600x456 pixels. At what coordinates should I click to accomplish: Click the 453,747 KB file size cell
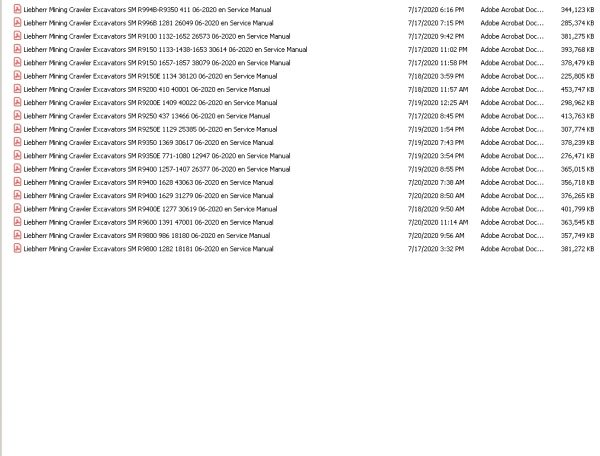(577, 90)
